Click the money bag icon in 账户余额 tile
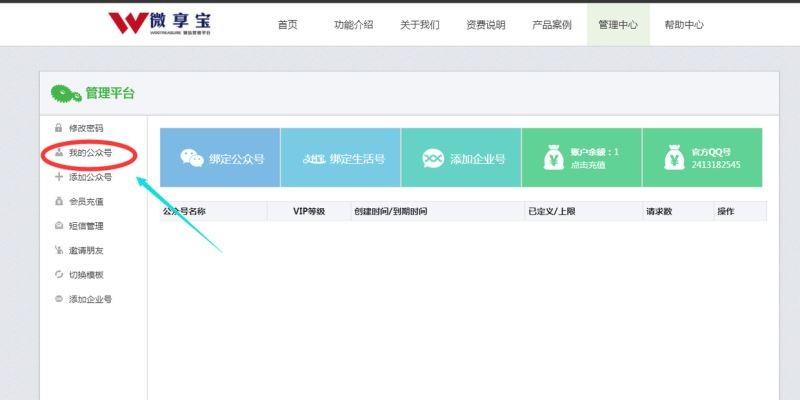This screenshot has width=800, height=400. 554,157
